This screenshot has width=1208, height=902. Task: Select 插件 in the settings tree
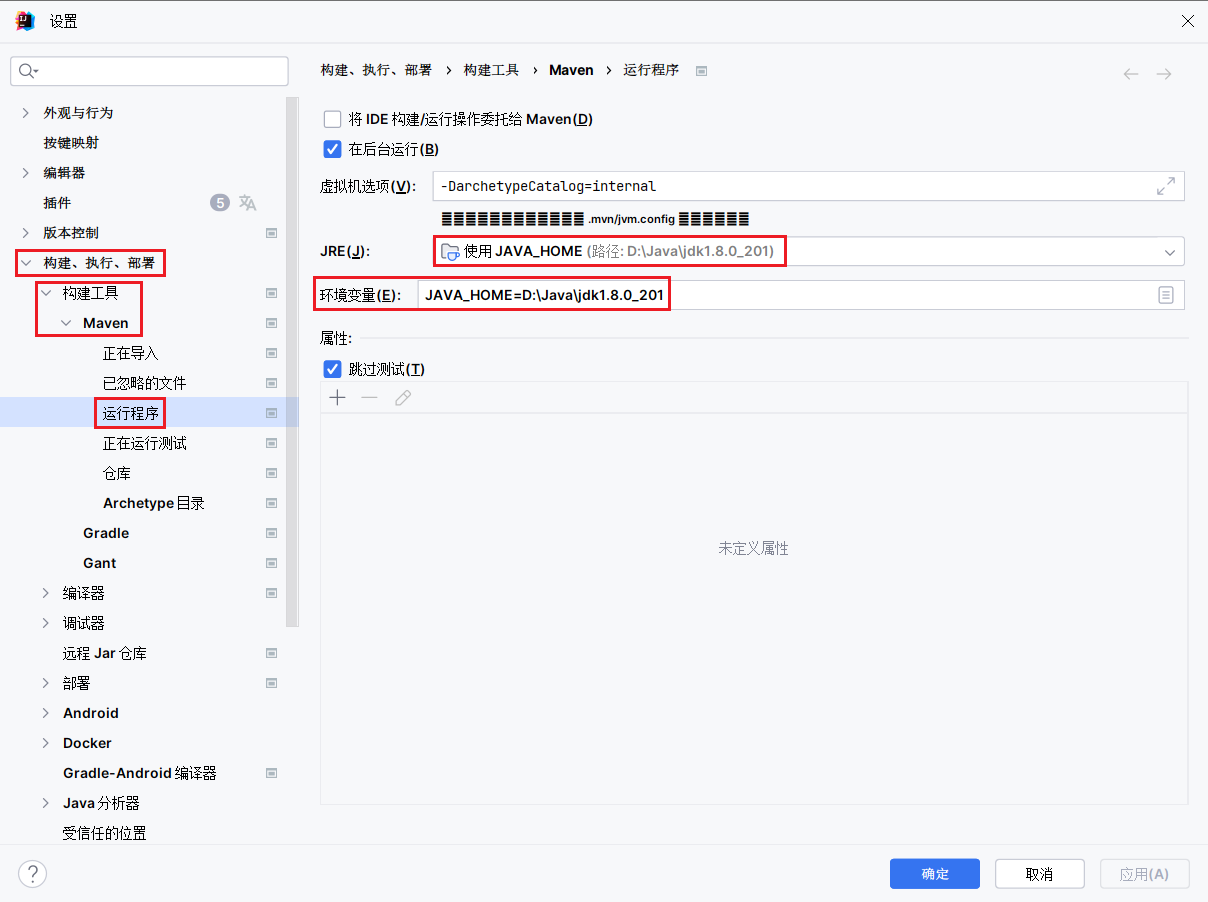click(57, 203)
